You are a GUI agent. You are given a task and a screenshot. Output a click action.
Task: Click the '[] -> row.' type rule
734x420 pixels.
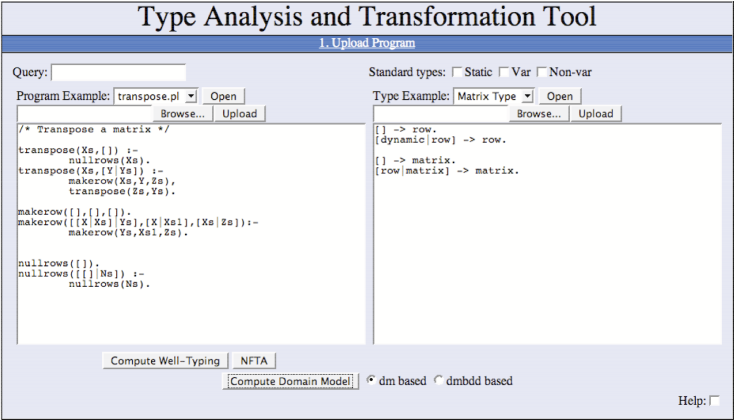[x=406, y=130]
